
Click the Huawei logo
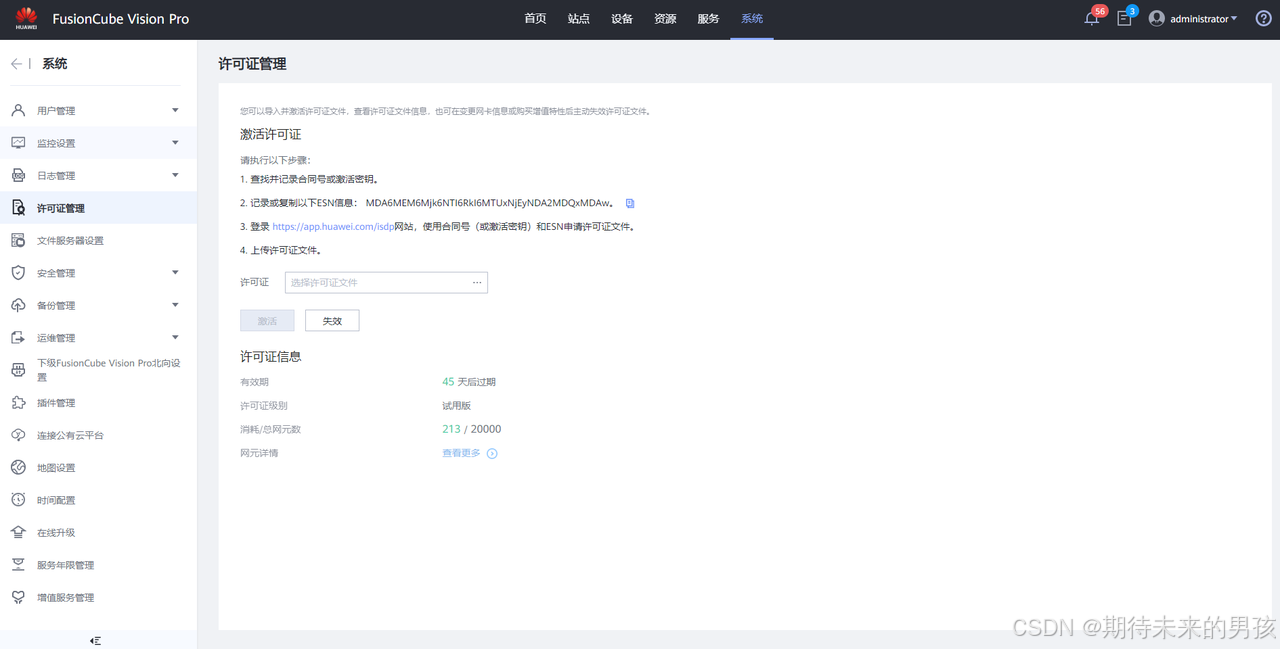point(26,17)
